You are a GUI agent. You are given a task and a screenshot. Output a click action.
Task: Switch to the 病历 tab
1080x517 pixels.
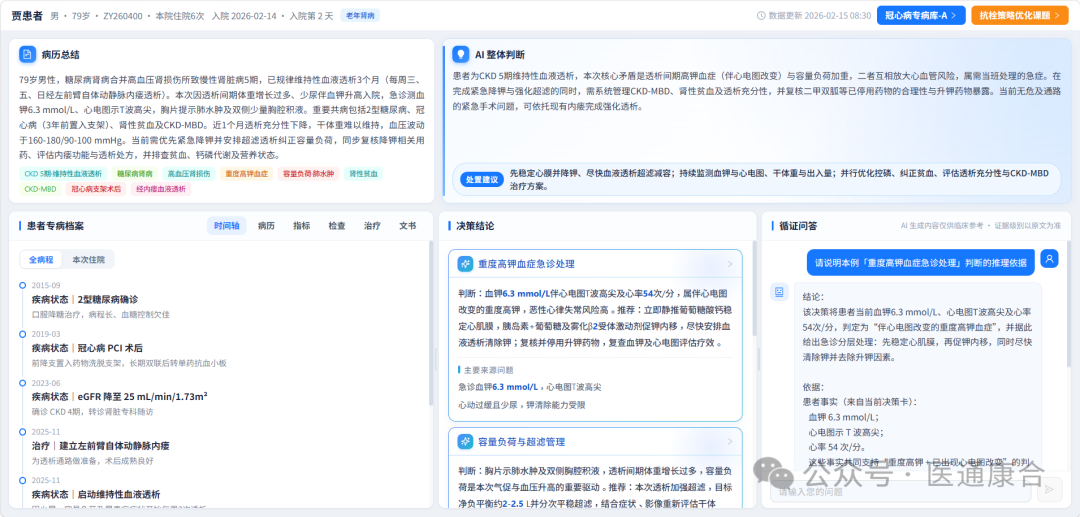(x=266, y=226)
